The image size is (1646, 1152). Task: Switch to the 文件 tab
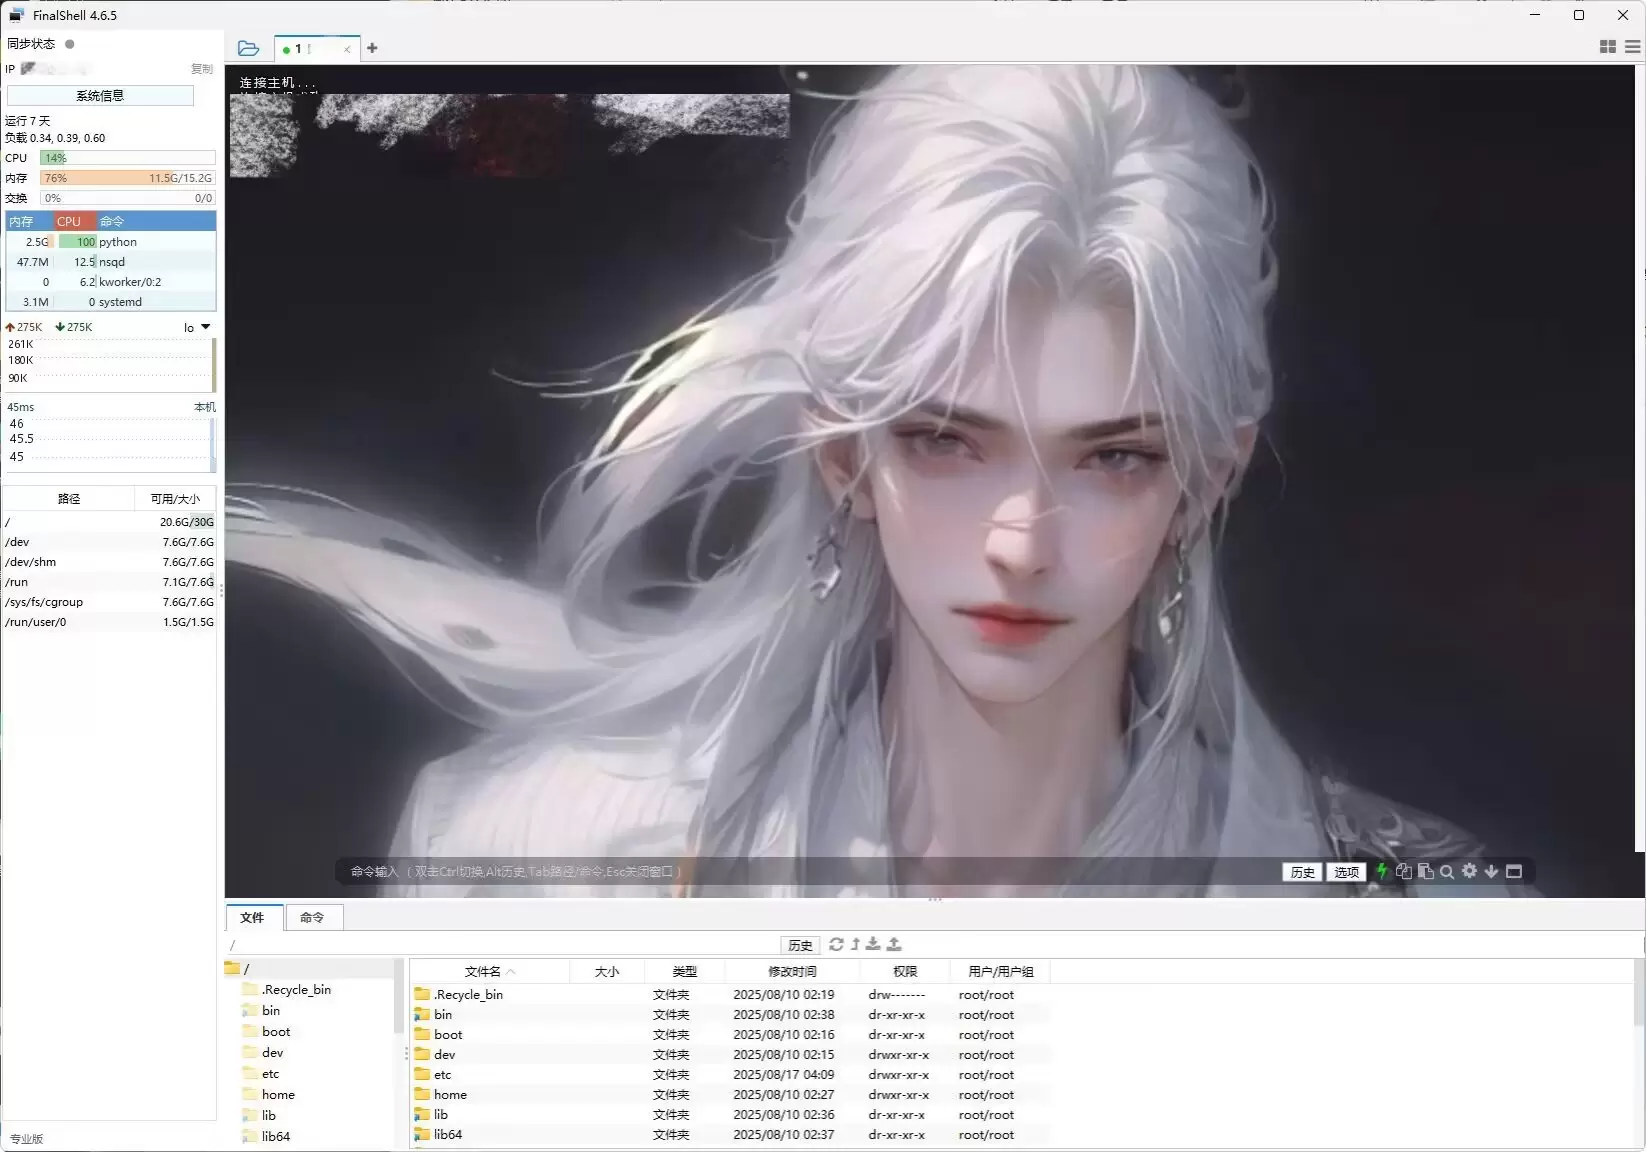253,917
